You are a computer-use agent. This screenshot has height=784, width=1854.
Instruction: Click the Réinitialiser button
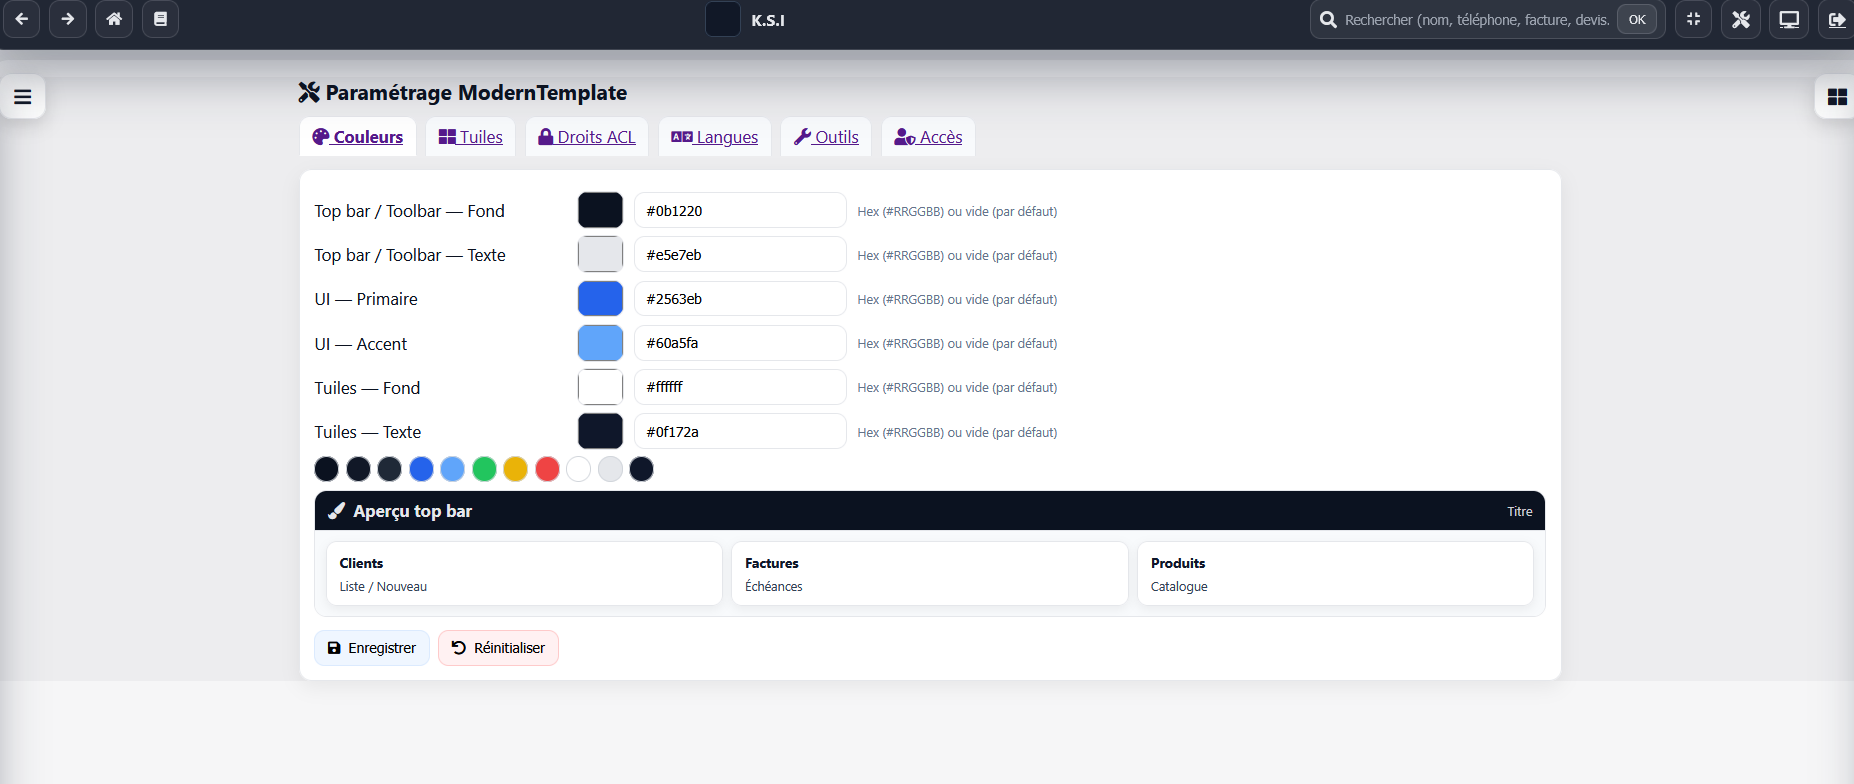click(498, 648)
